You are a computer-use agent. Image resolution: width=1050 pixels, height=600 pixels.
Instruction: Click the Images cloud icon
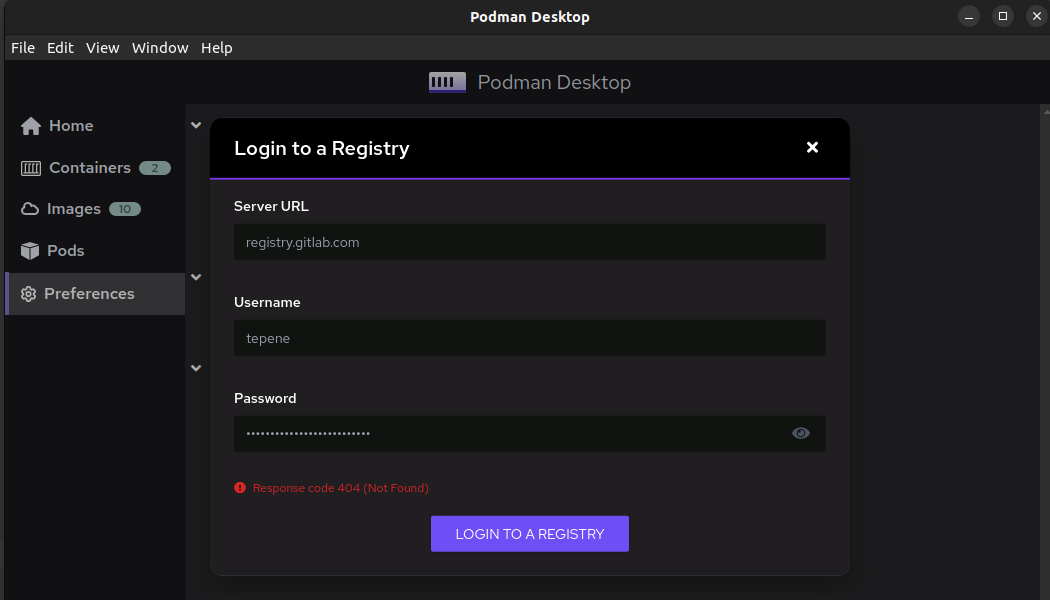coord(31,208)
